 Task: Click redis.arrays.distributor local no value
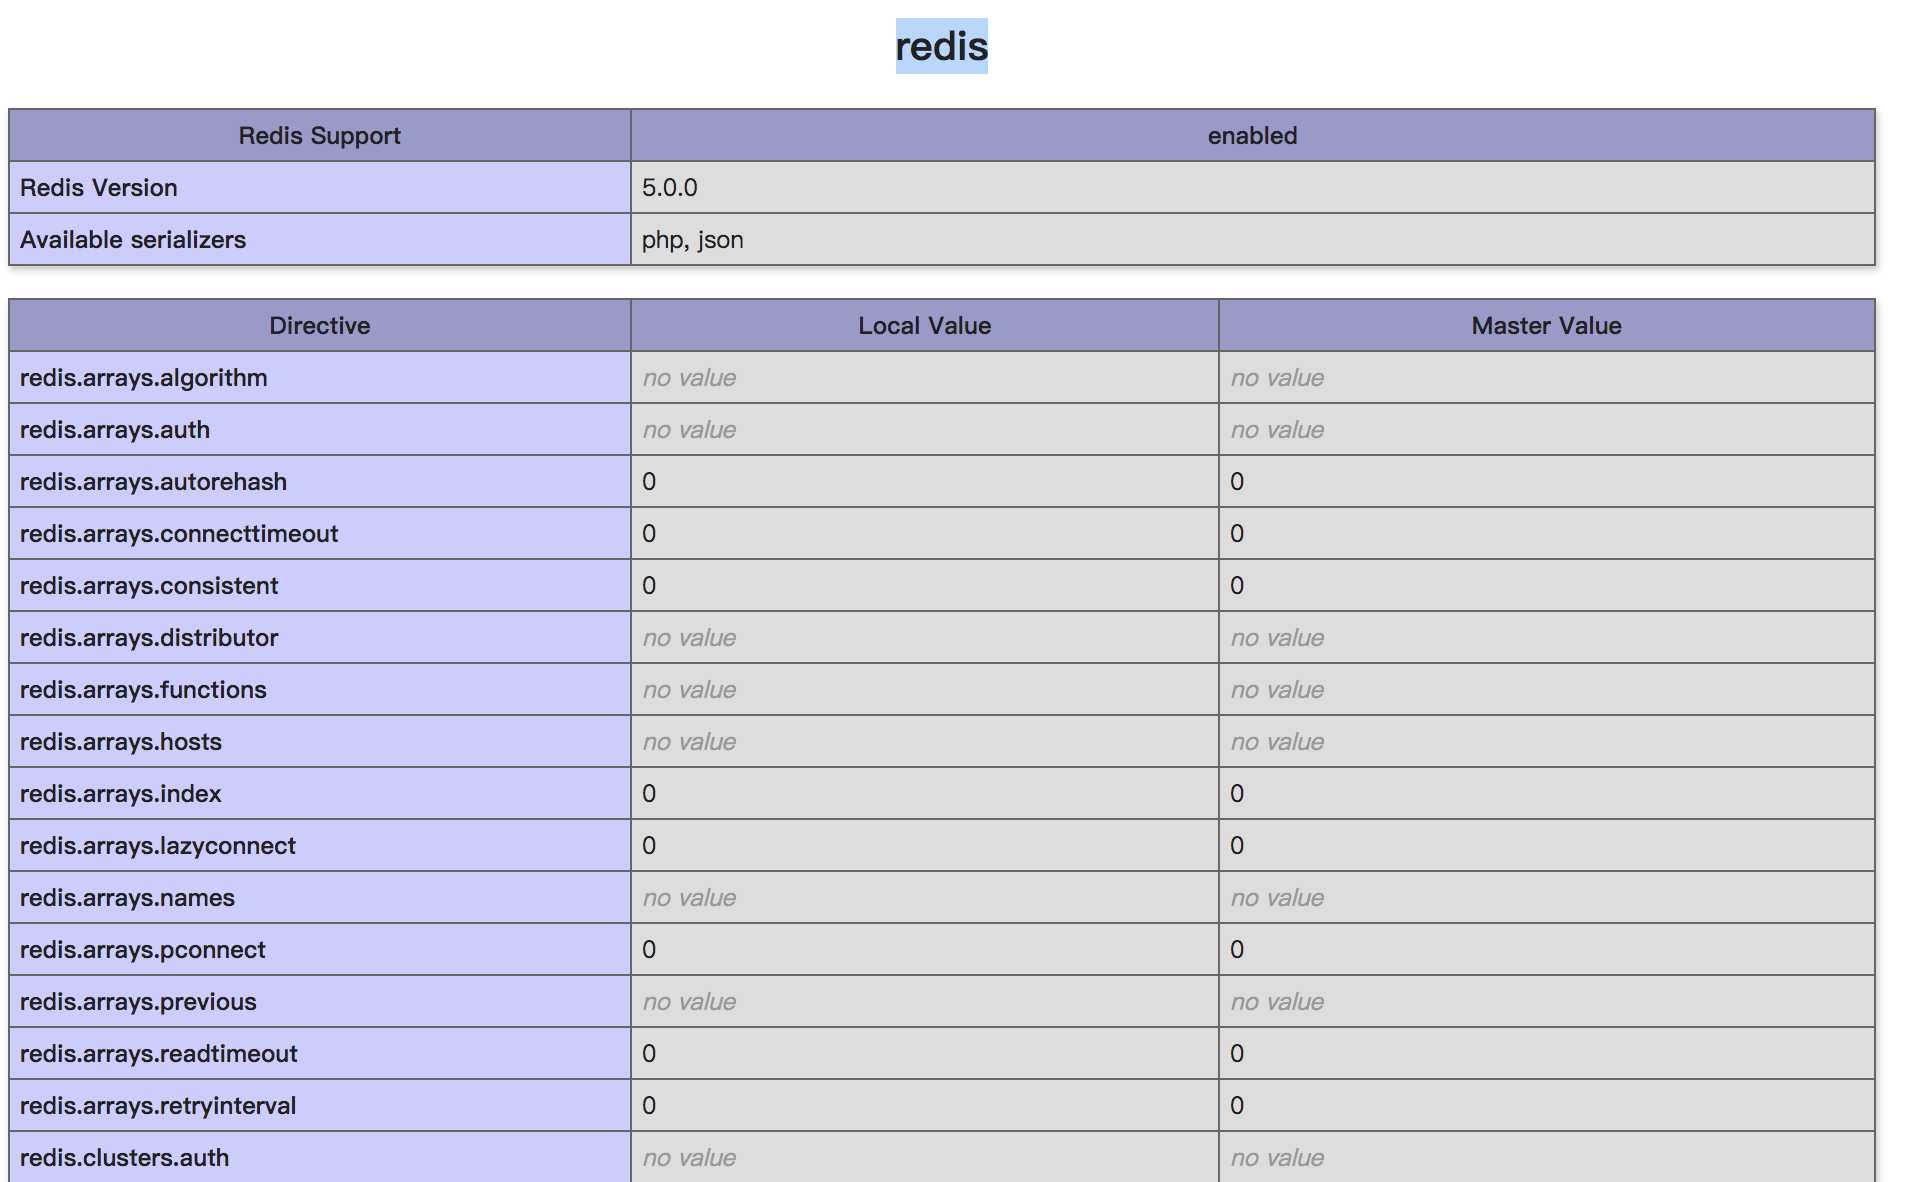click(689, 638)
